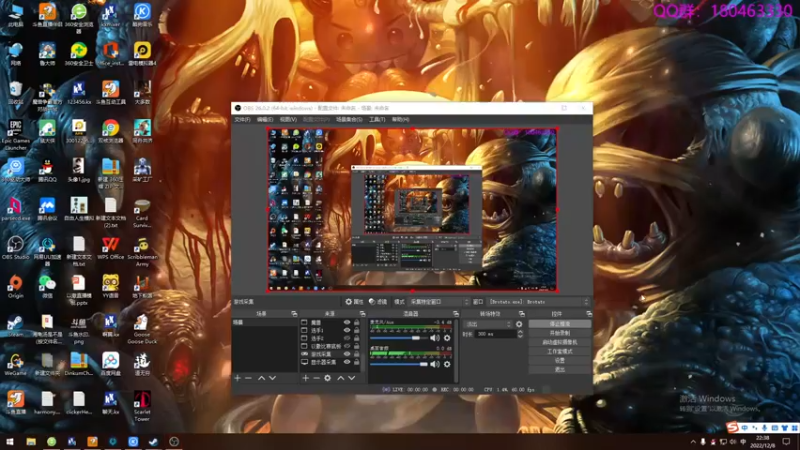Open Scribbleman Army desktop shortcut
The height and width of the screenshot is (450, 800).
(x=142, y=252)
